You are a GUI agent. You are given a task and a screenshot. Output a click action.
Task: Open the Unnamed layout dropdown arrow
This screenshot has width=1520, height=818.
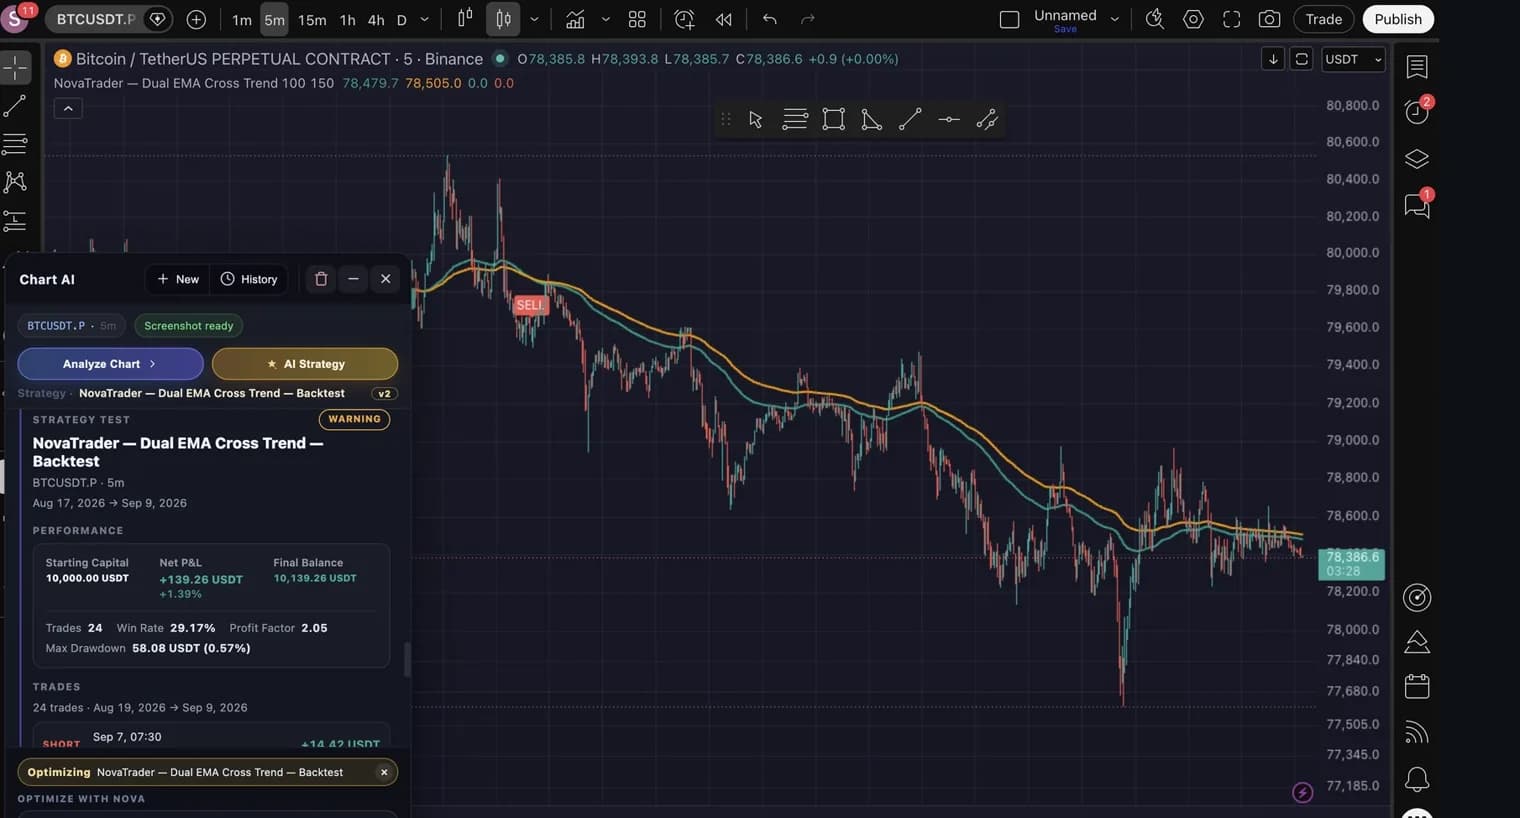click(1115, 19)
